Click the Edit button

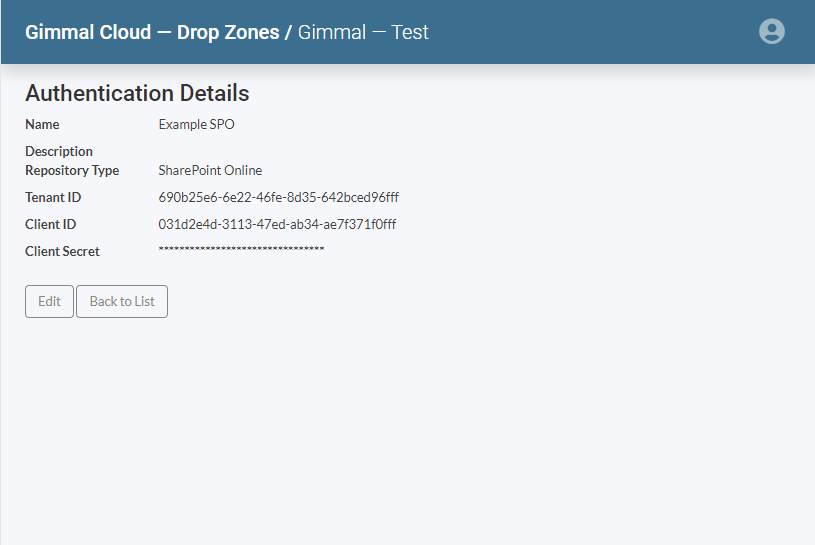(x=49, y=301)
